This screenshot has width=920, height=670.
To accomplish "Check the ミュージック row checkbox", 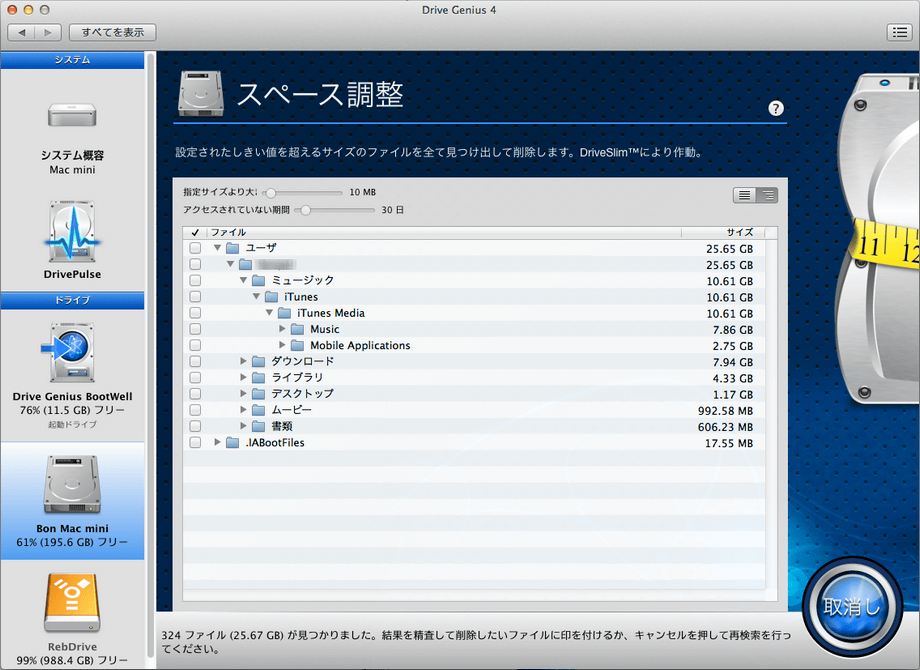I will point(195,280).
